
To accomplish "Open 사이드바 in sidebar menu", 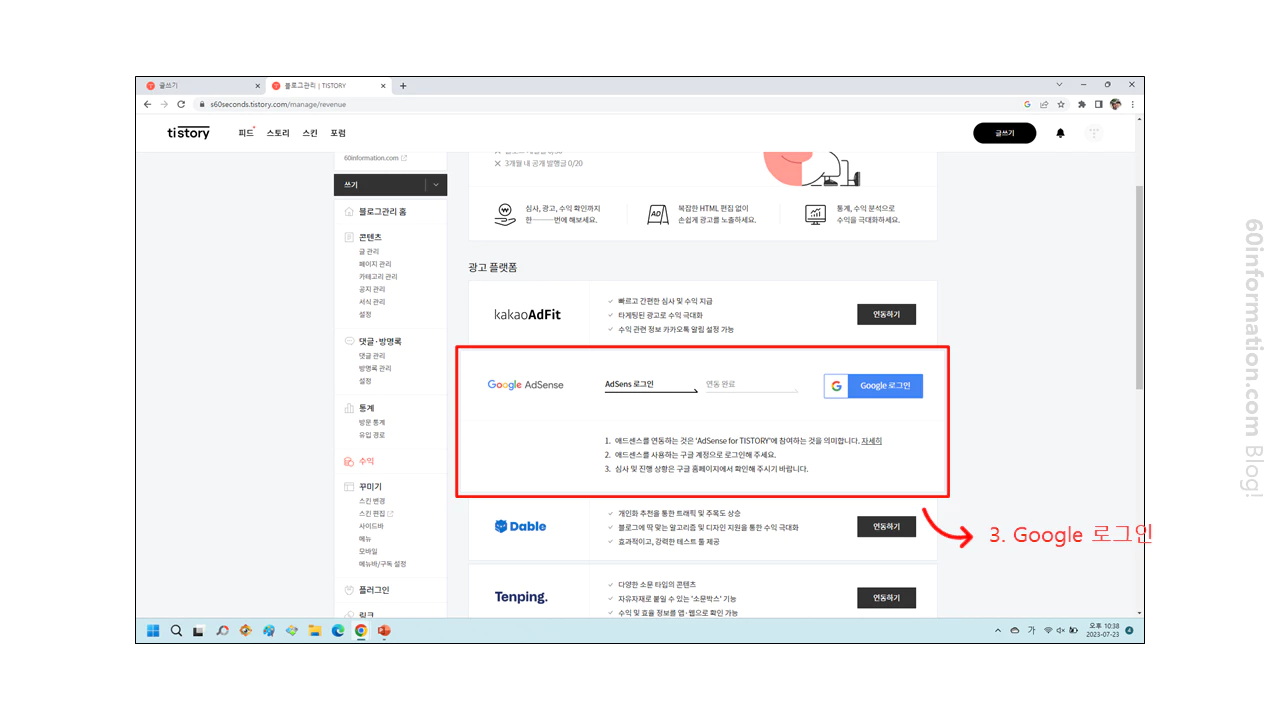I will click(371, 526).
